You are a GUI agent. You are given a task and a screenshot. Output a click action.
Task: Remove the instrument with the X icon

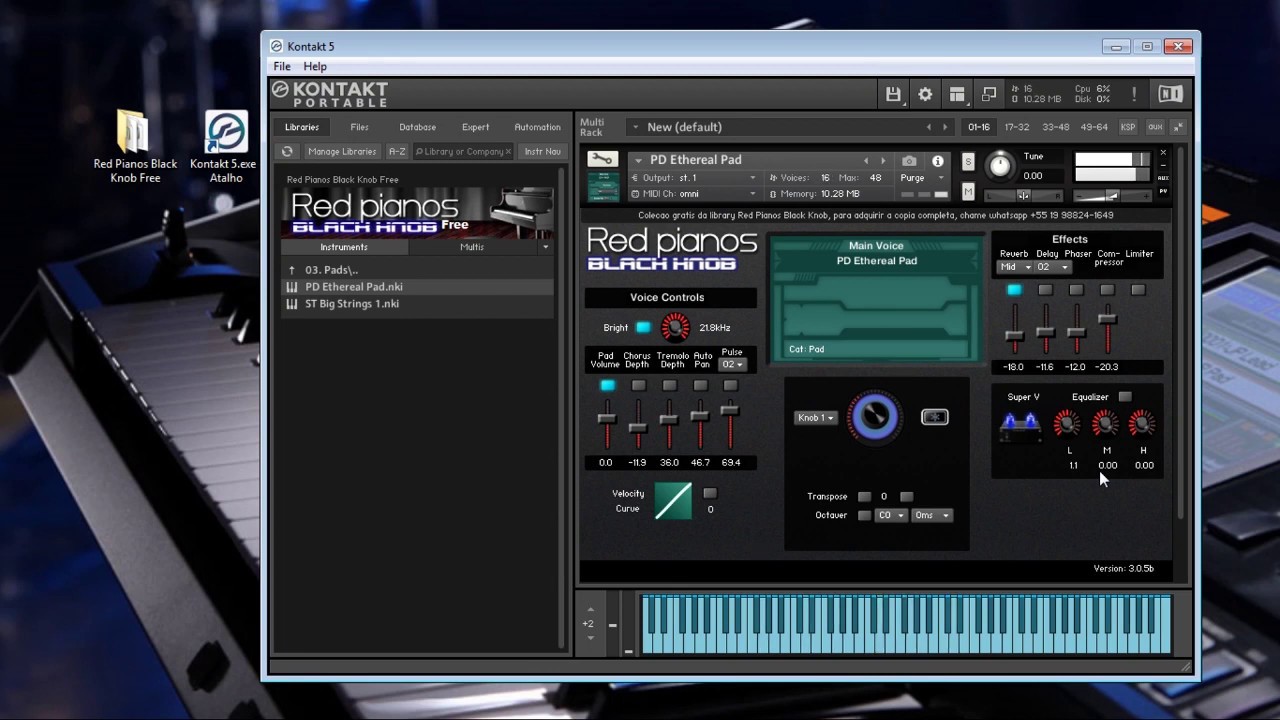(x=1163, y=153)
